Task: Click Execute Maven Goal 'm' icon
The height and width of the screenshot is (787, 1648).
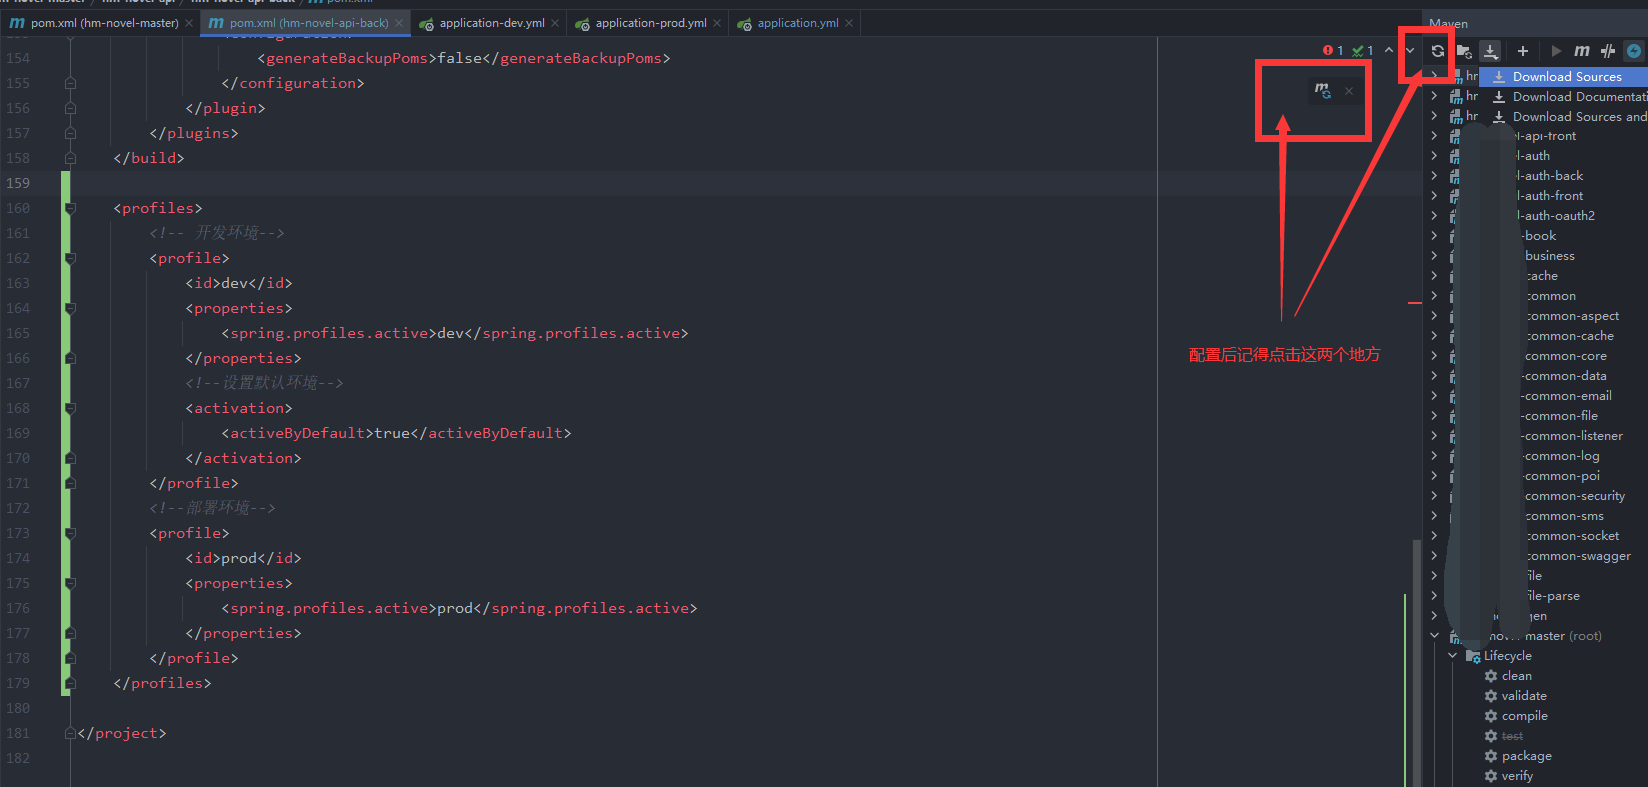Action: coord(1581,51)
